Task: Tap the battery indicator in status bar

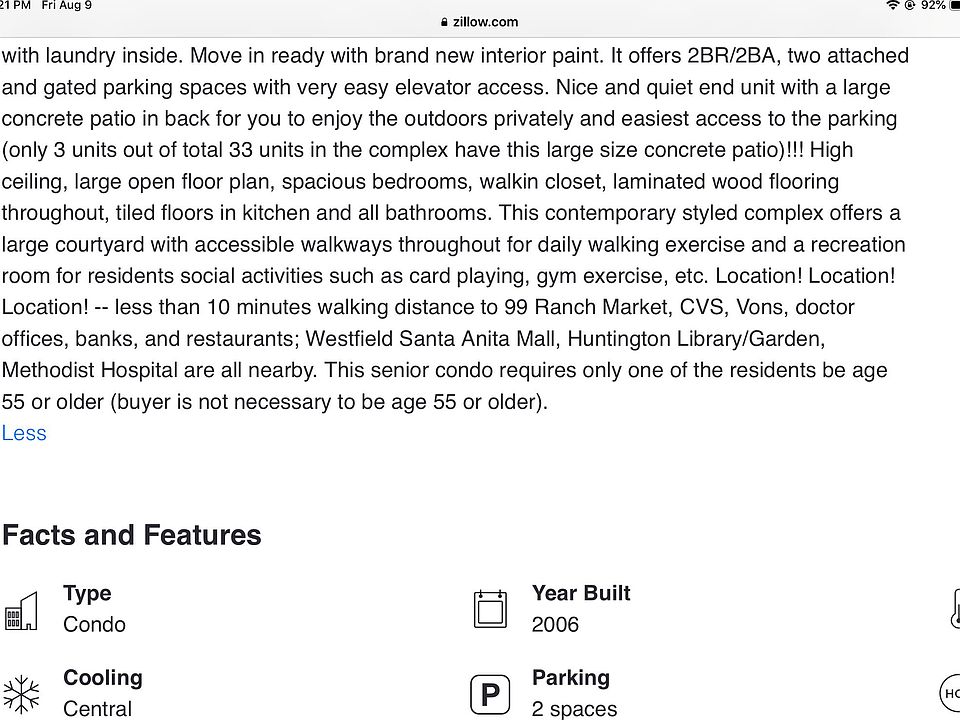Action: pyautogui.click(x=953, y=6)
